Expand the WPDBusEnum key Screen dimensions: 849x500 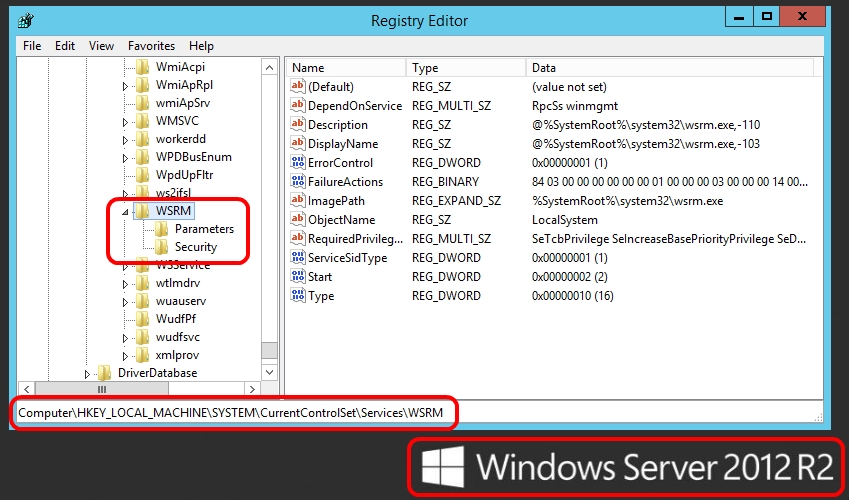pos(125,158)
